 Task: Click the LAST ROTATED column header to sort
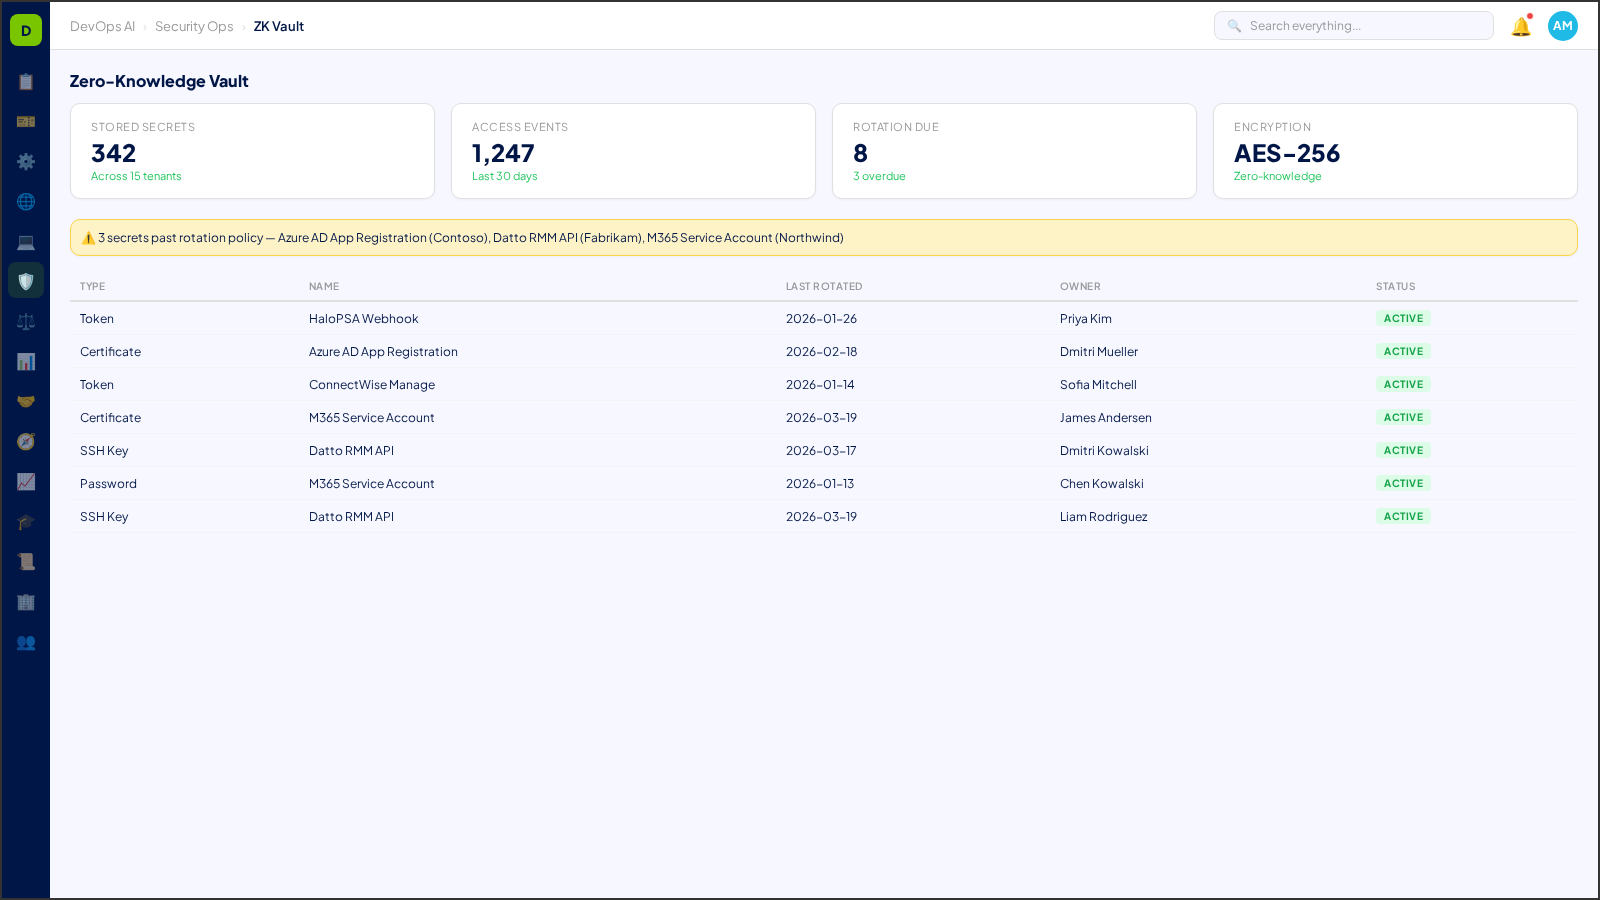pyautogui.click(x=824, y=286)
